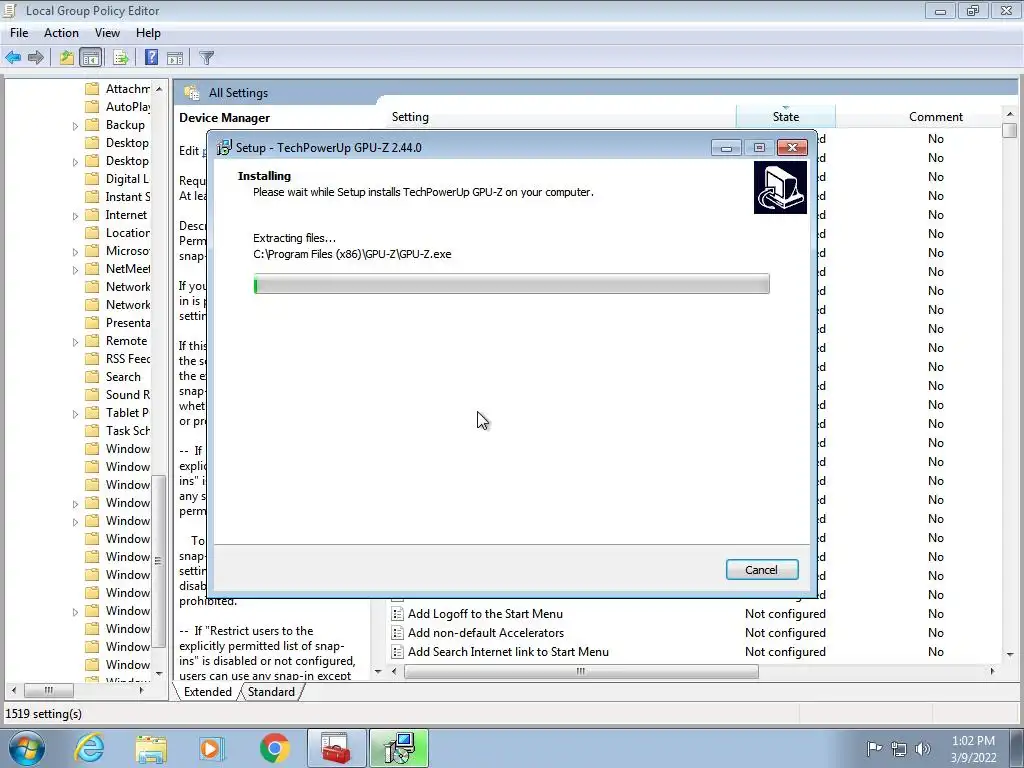This screenshot has height=768, width=1024.
Task: Click the settings list scroll-down arrow
Action: (x=1010, y=654)
